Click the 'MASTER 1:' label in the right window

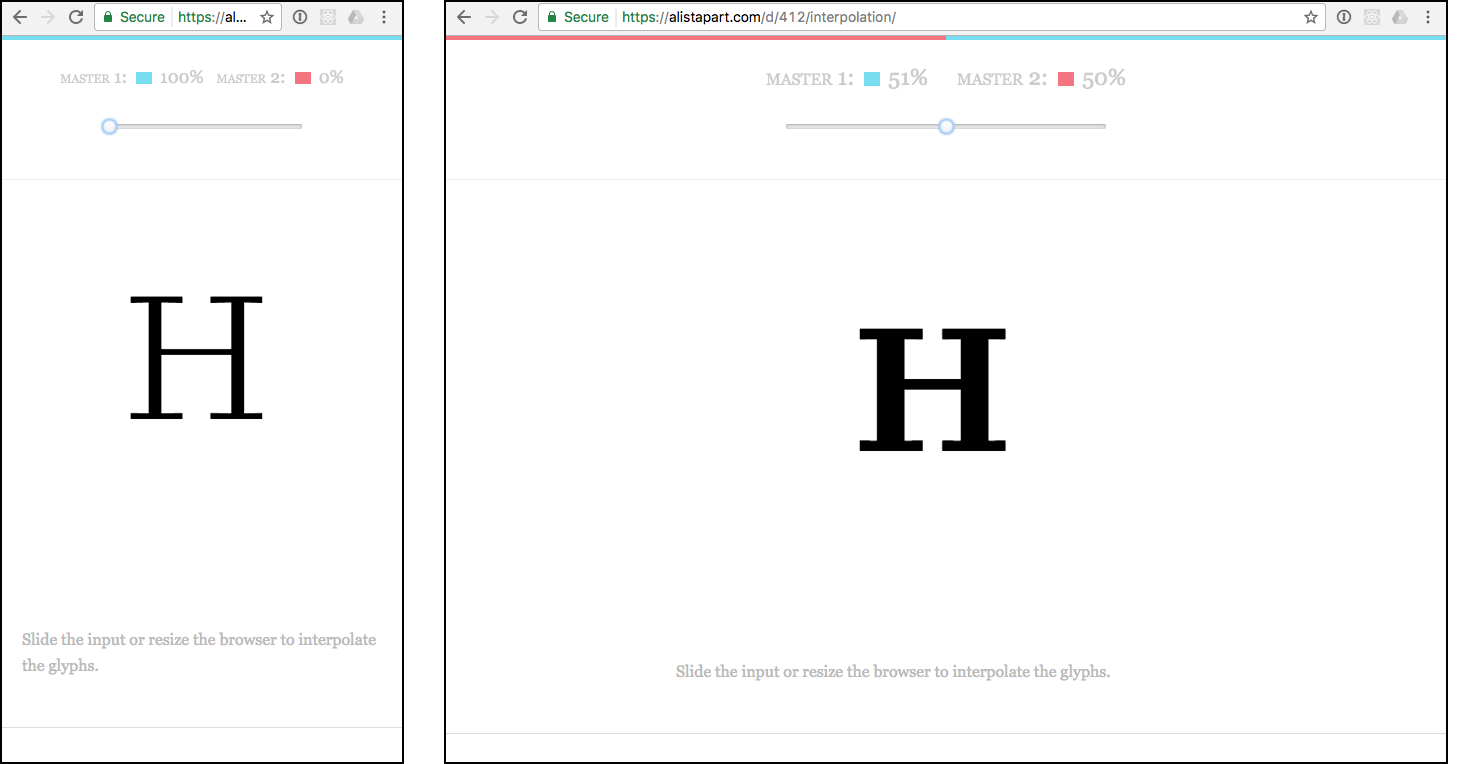tap(810, 80)
